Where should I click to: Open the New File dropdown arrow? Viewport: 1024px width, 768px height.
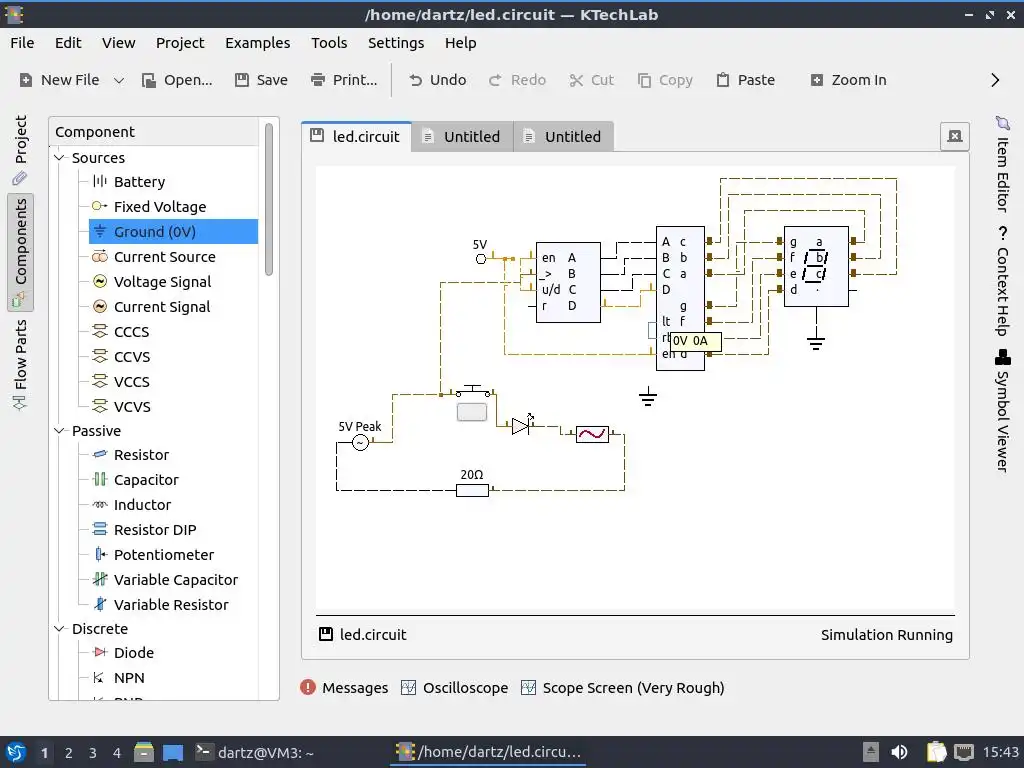coord(119,80)
